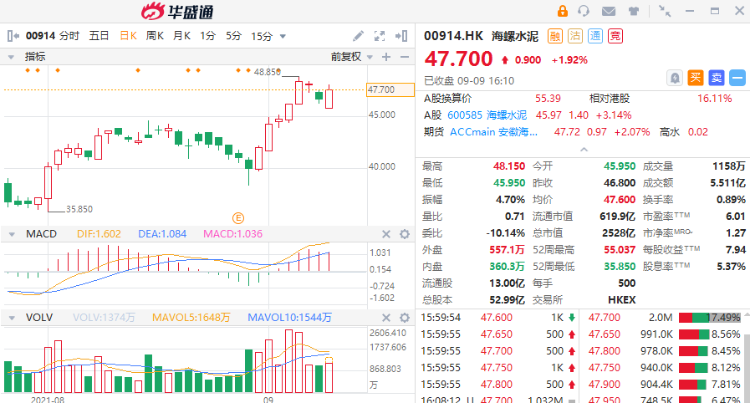The height and width of the screenshot is (403, 750).
Task: Click 最高 value 48.150
Action: pos(509,166)
